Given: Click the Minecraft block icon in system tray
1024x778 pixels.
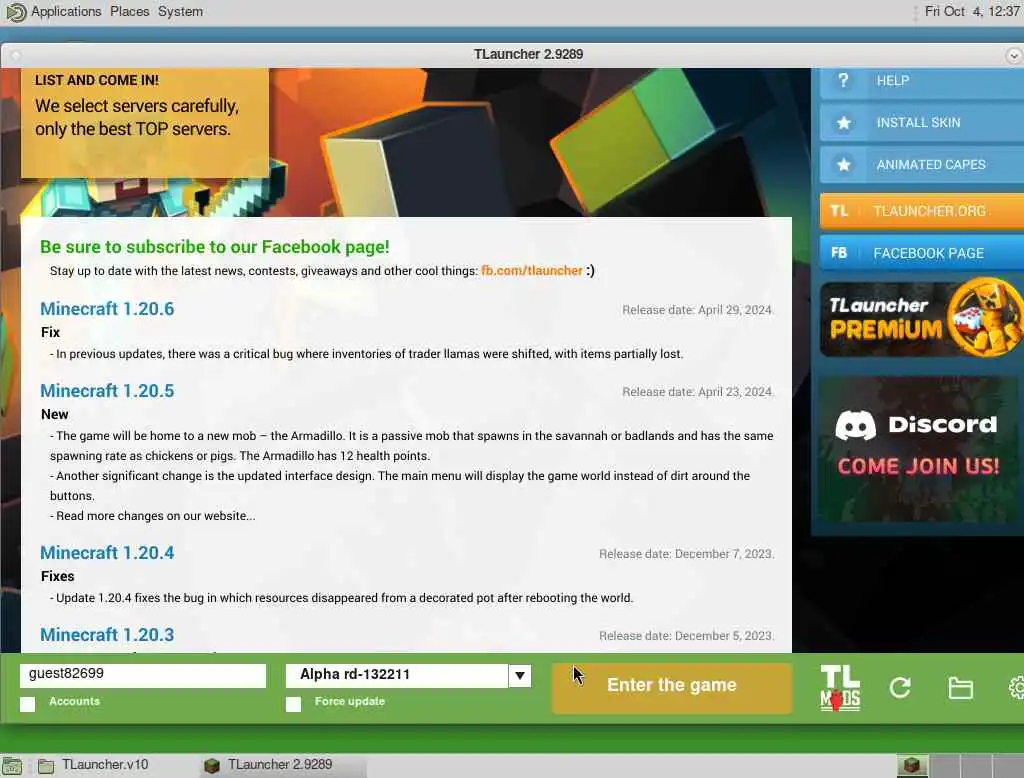Looking at the screenshot, I should click(x=912, y=766).
